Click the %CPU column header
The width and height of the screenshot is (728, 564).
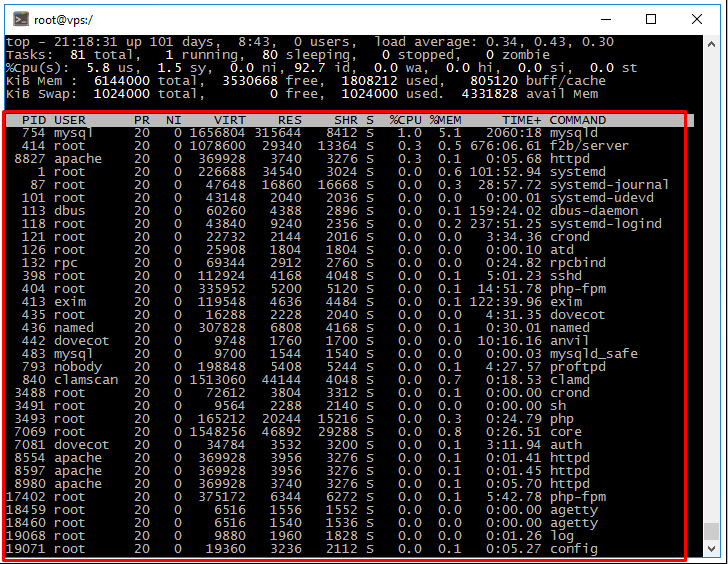(x=404, y=120)
